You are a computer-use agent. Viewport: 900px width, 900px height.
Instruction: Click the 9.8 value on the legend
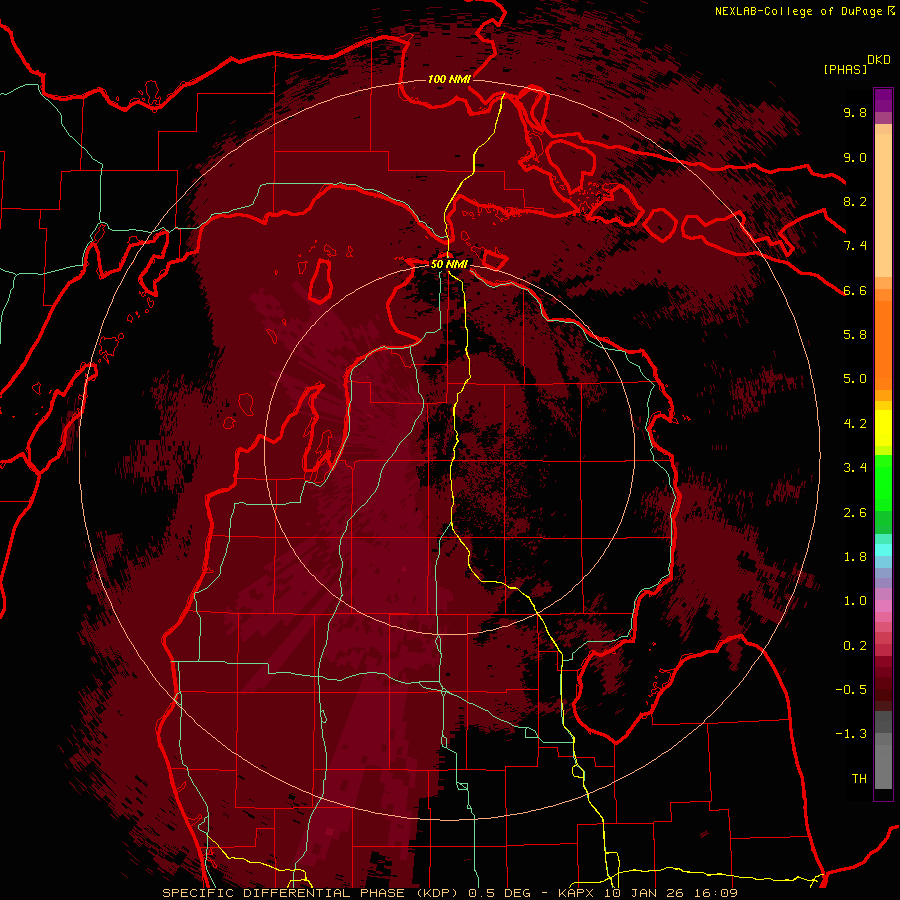tap(855, 112)
